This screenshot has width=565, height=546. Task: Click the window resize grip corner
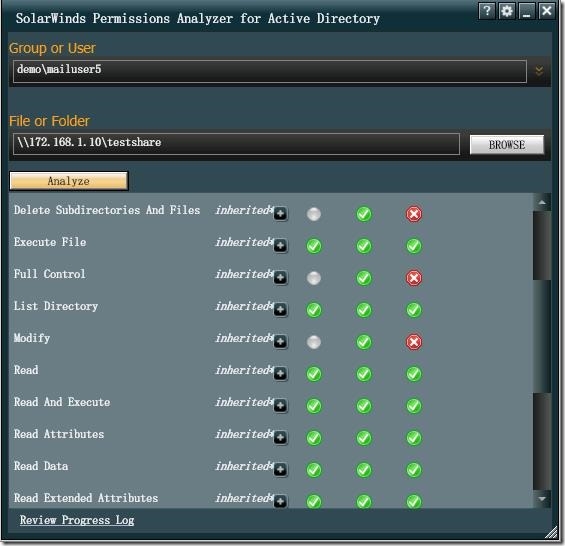pos(551,532)
